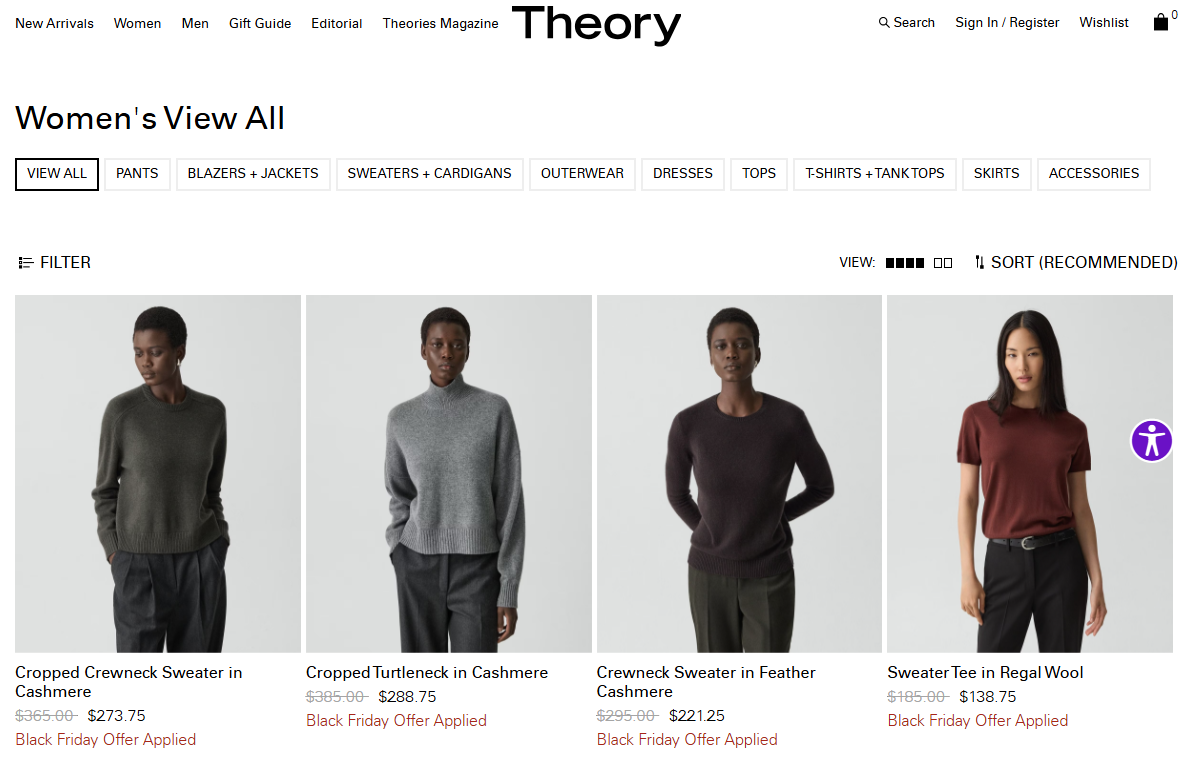Click Sign In / Register link
The height and width of the screenshot is (761, 1186).
pos(1007,23)
